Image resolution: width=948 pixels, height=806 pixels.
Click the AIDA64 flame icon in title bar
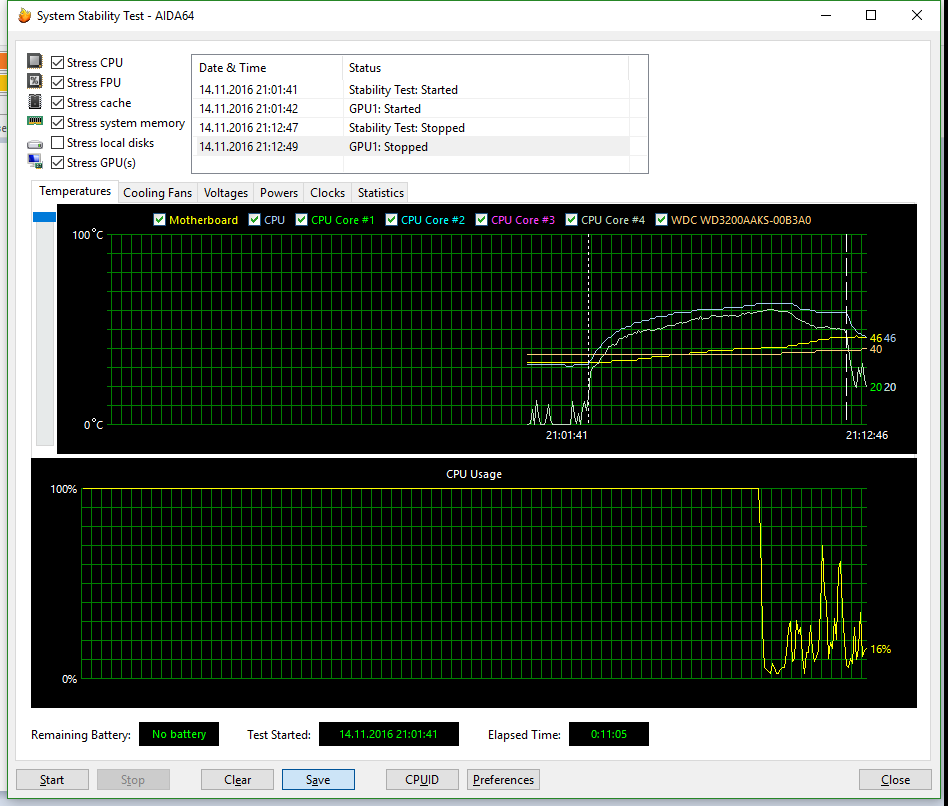[x=24, y=15]
